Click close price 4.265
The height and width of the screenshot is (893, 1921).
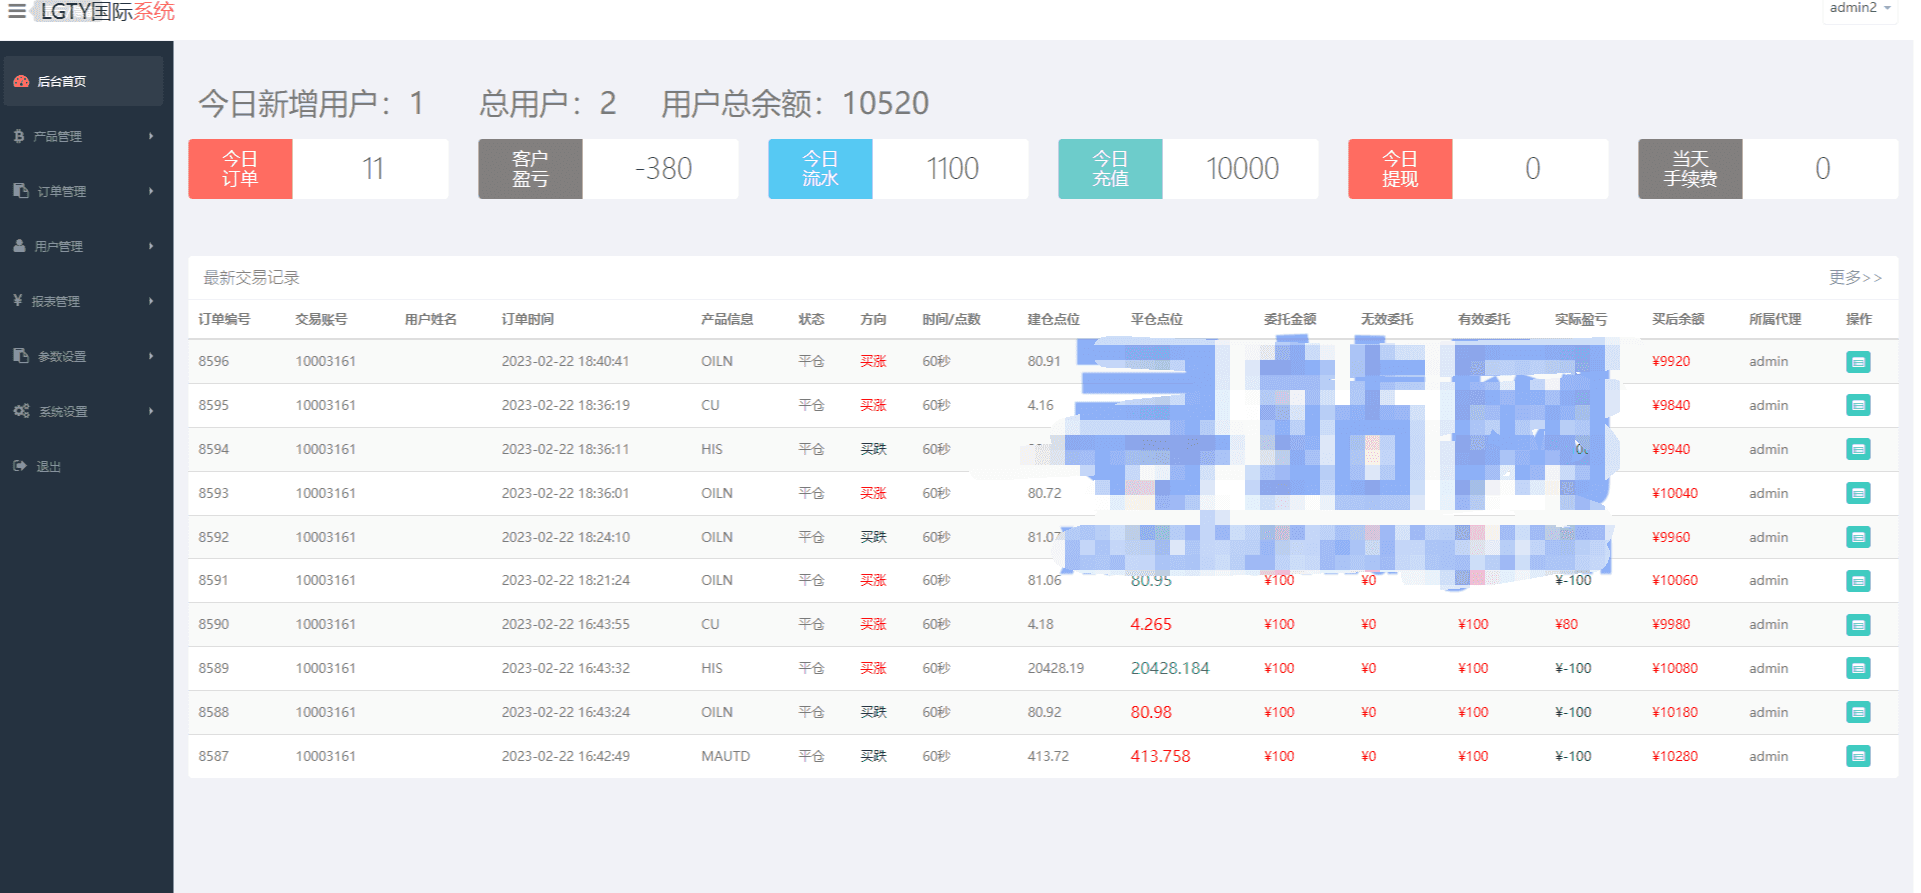[x=1151, y=624]
